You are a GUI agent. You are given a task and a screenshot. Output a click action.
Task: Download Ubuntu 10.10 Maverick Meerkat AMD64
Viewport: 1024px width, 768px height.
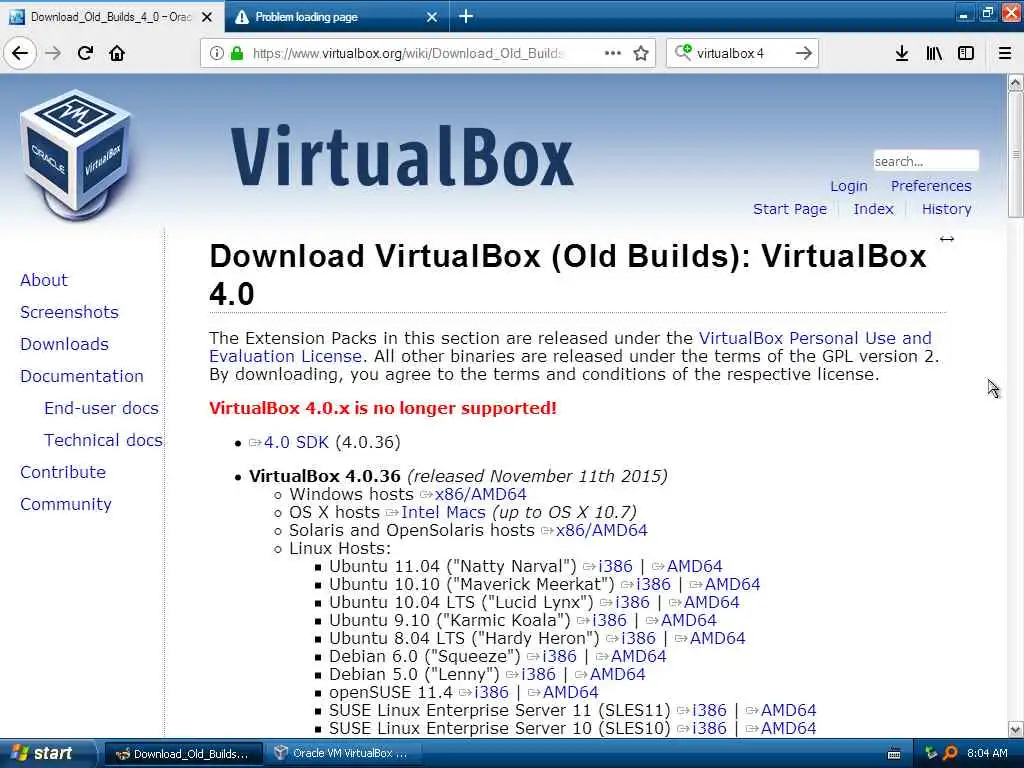click(x=732, y=584)
